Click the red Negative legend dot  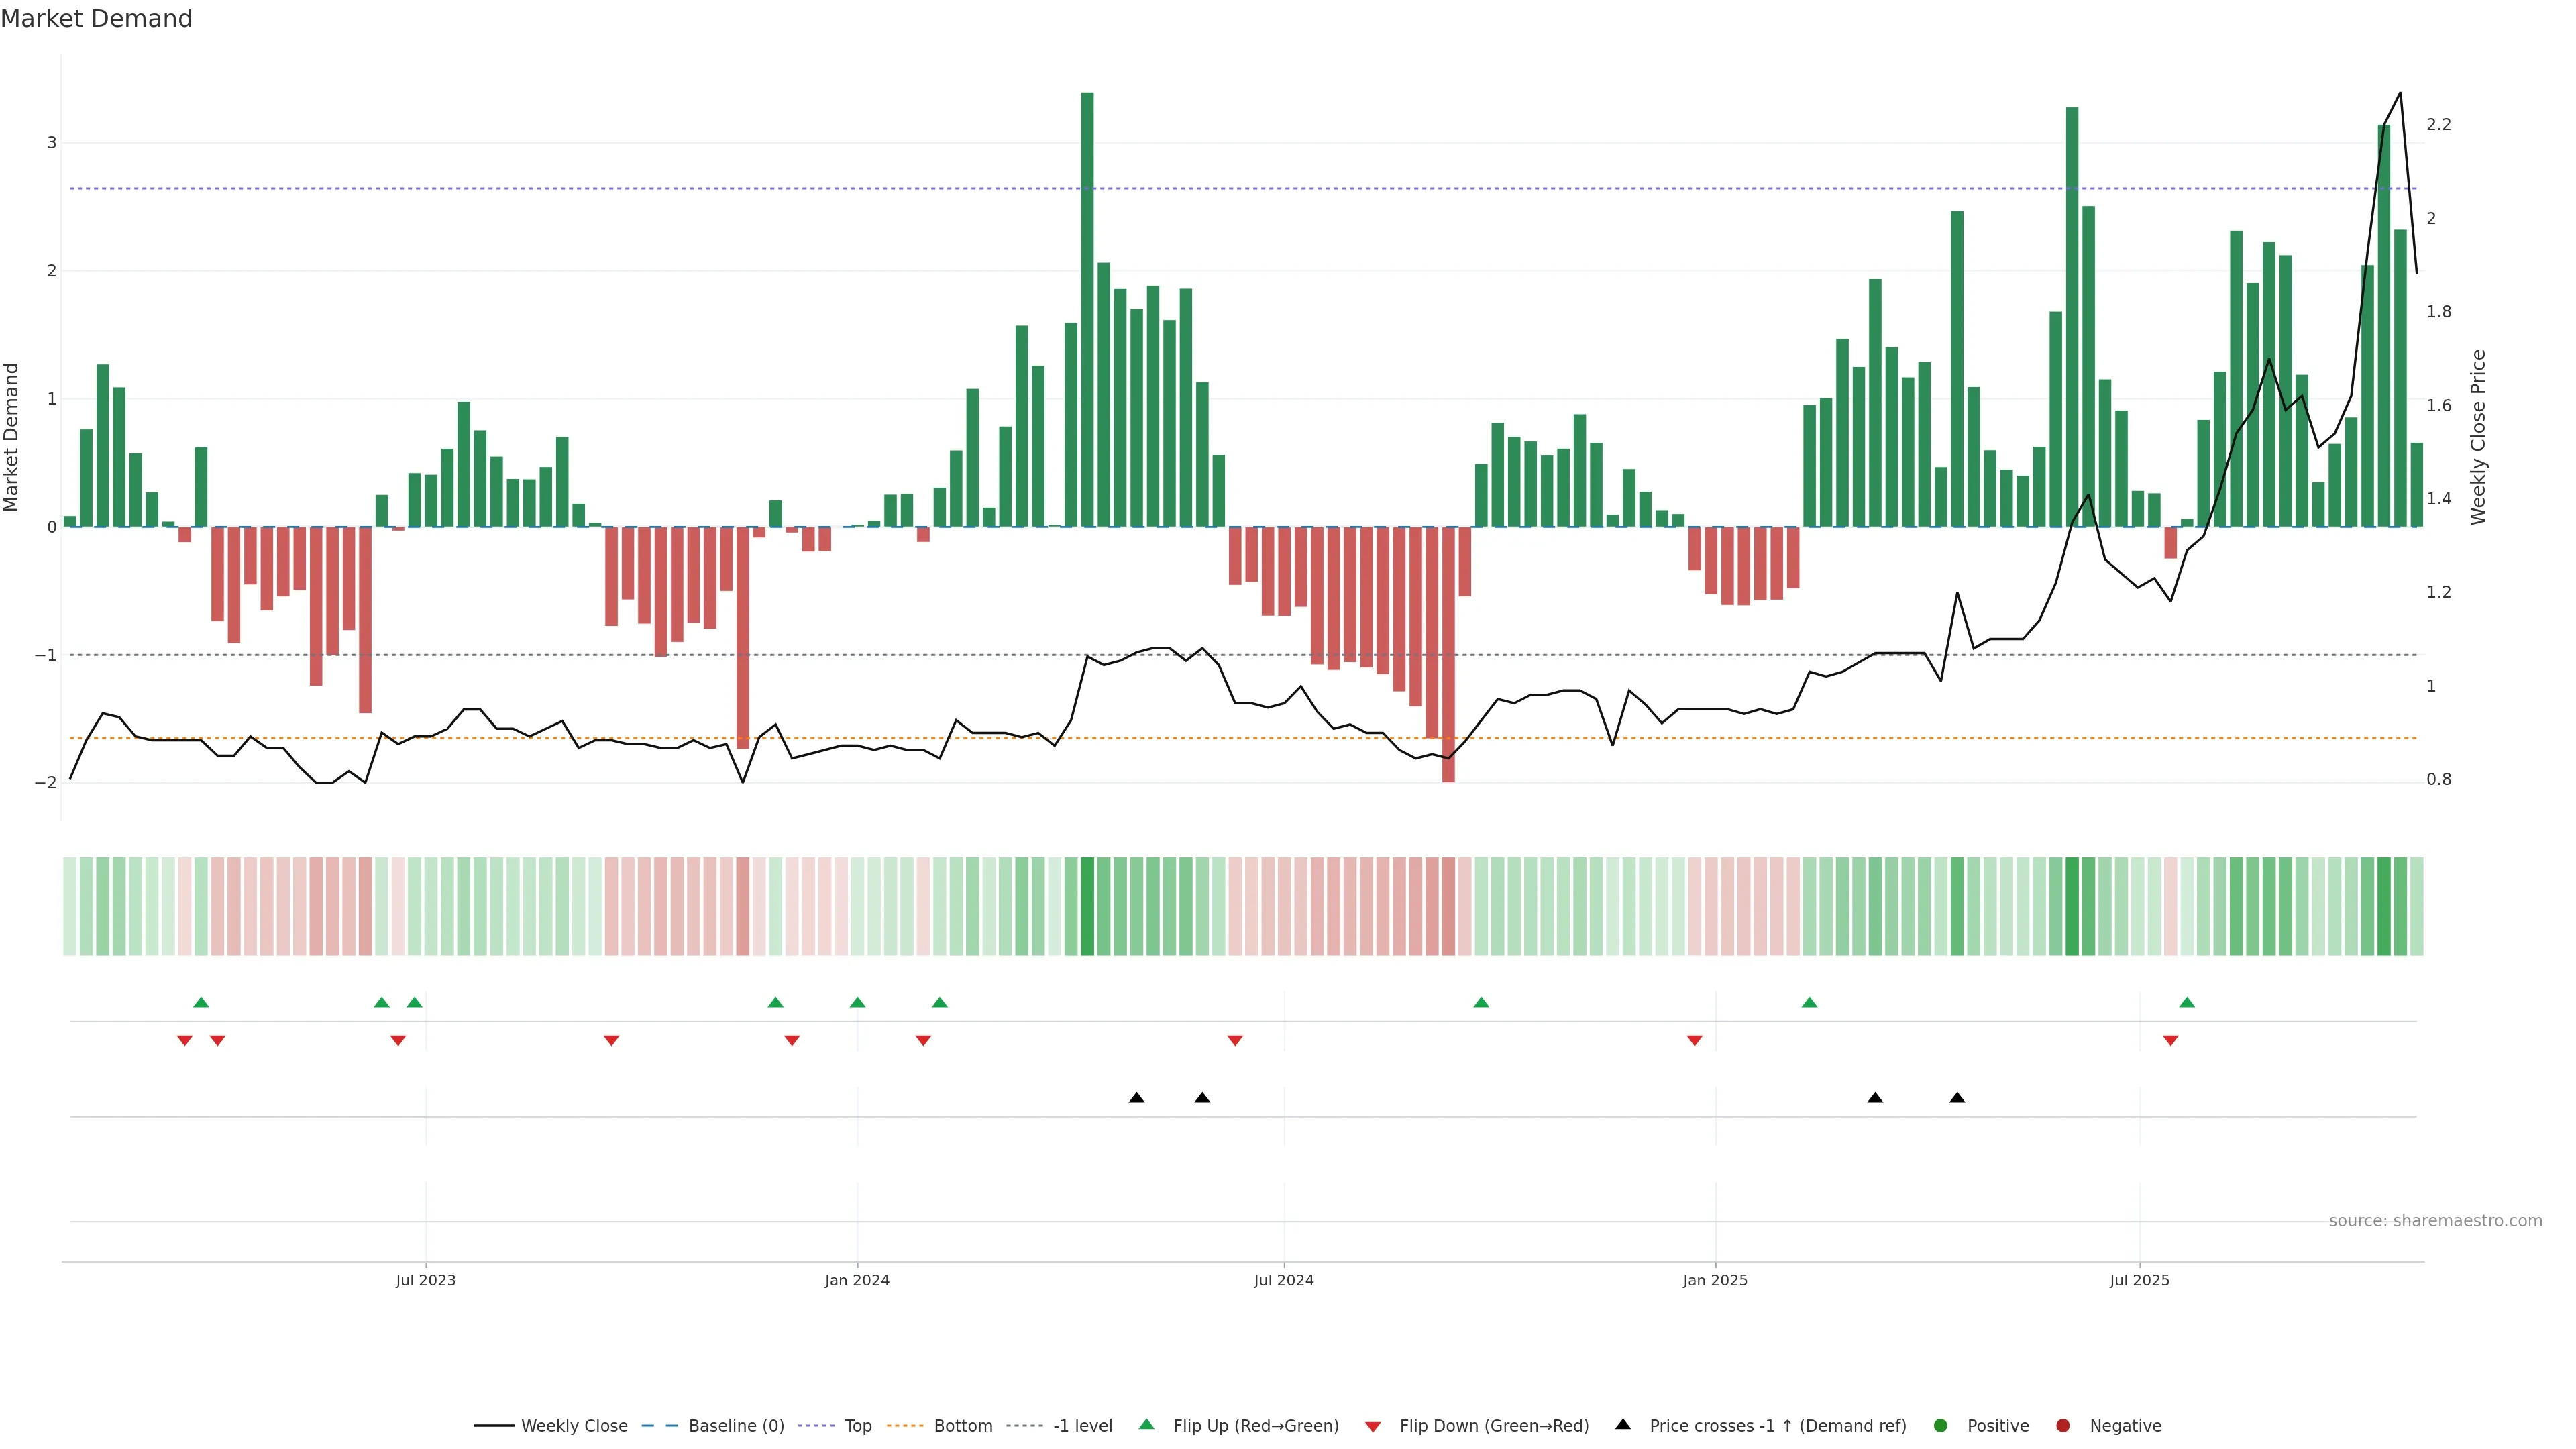point(2063,1425)
